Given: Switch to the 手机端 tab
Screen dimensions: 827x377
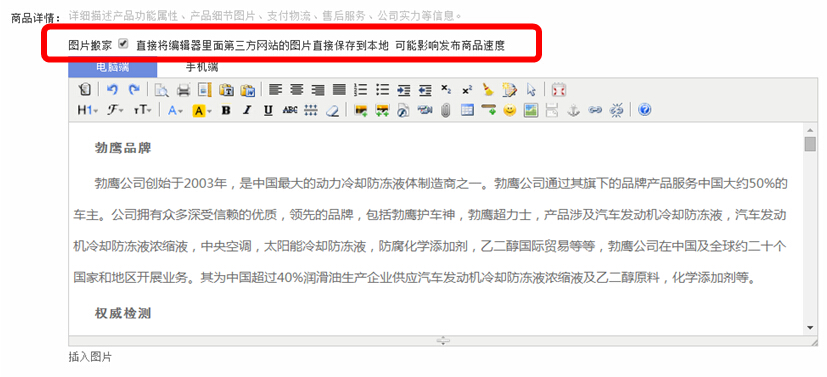Looking at the screenshot, I should pos(201,67).
